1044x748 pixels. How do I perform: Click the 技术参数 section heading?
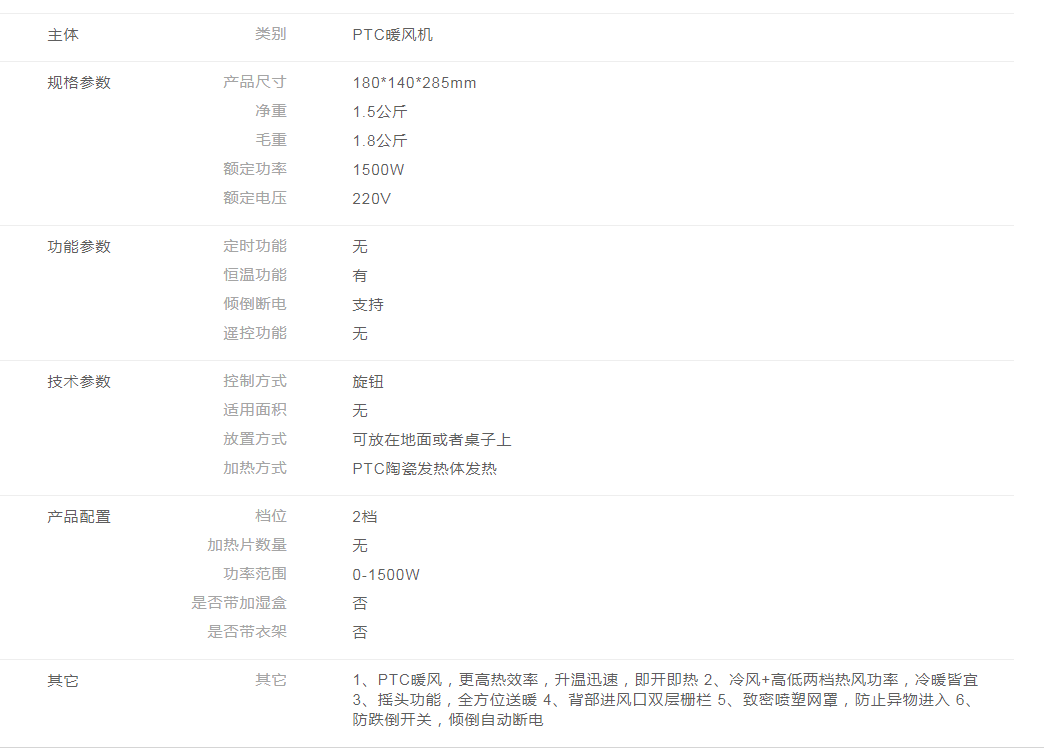(x=79, y=382)
